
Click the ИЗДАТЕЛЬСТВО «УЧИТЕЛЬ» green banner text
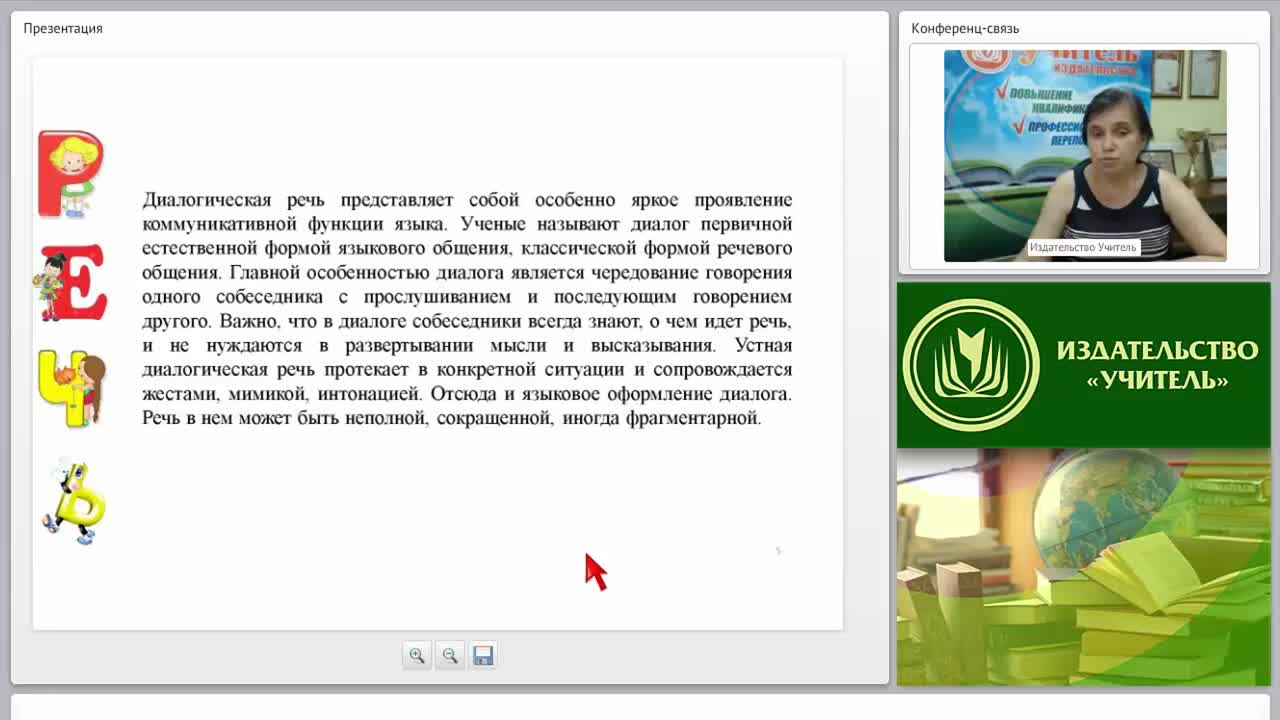(1157, 365)
